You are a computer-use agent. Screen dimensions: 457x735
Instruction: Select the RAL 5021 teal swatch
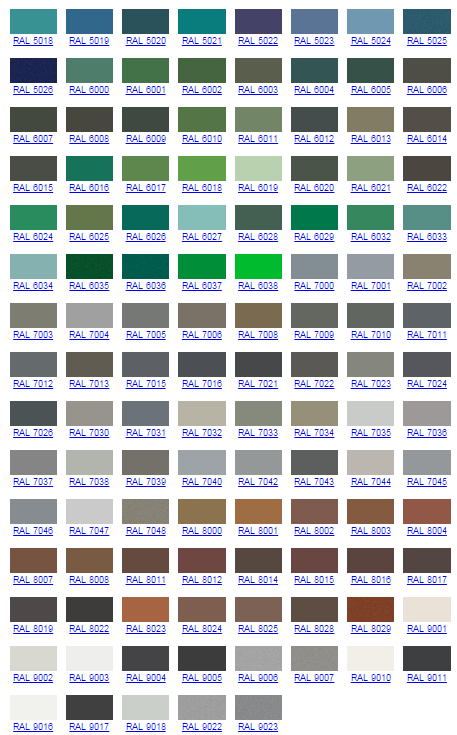202,22
